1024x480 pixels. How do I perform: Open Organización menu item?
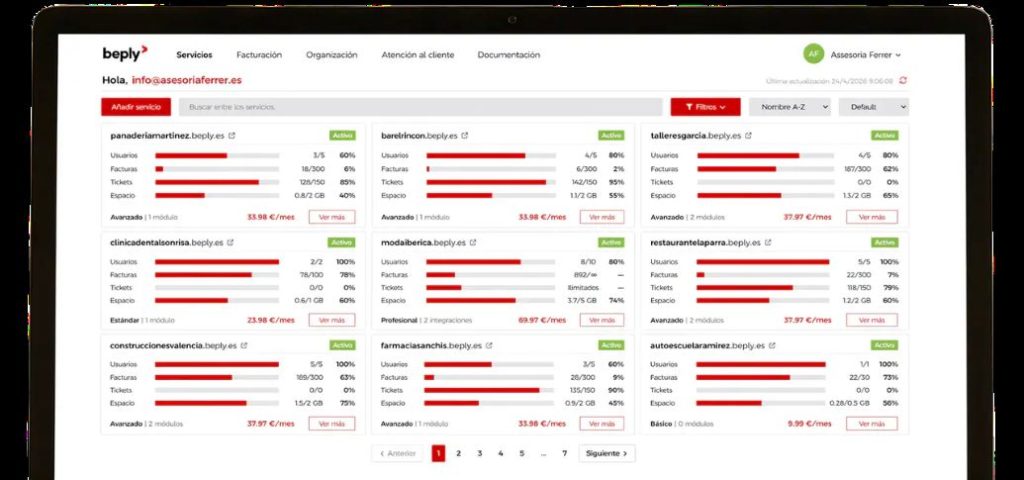coord(332,55)
